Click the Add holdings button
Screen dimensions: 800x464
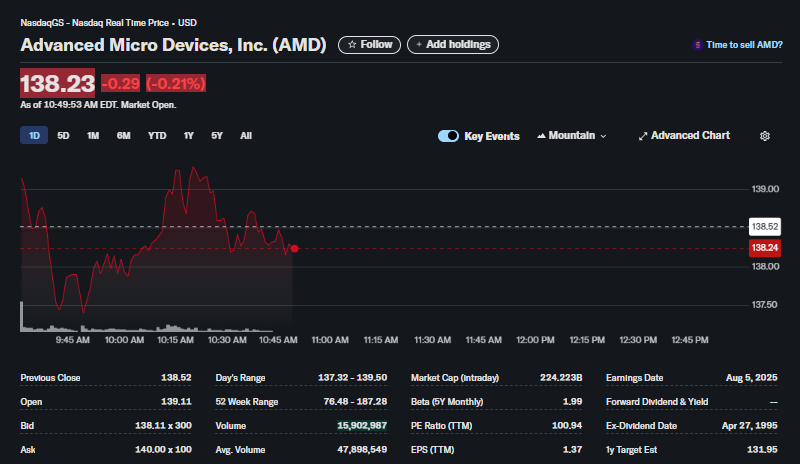(453, 44)
